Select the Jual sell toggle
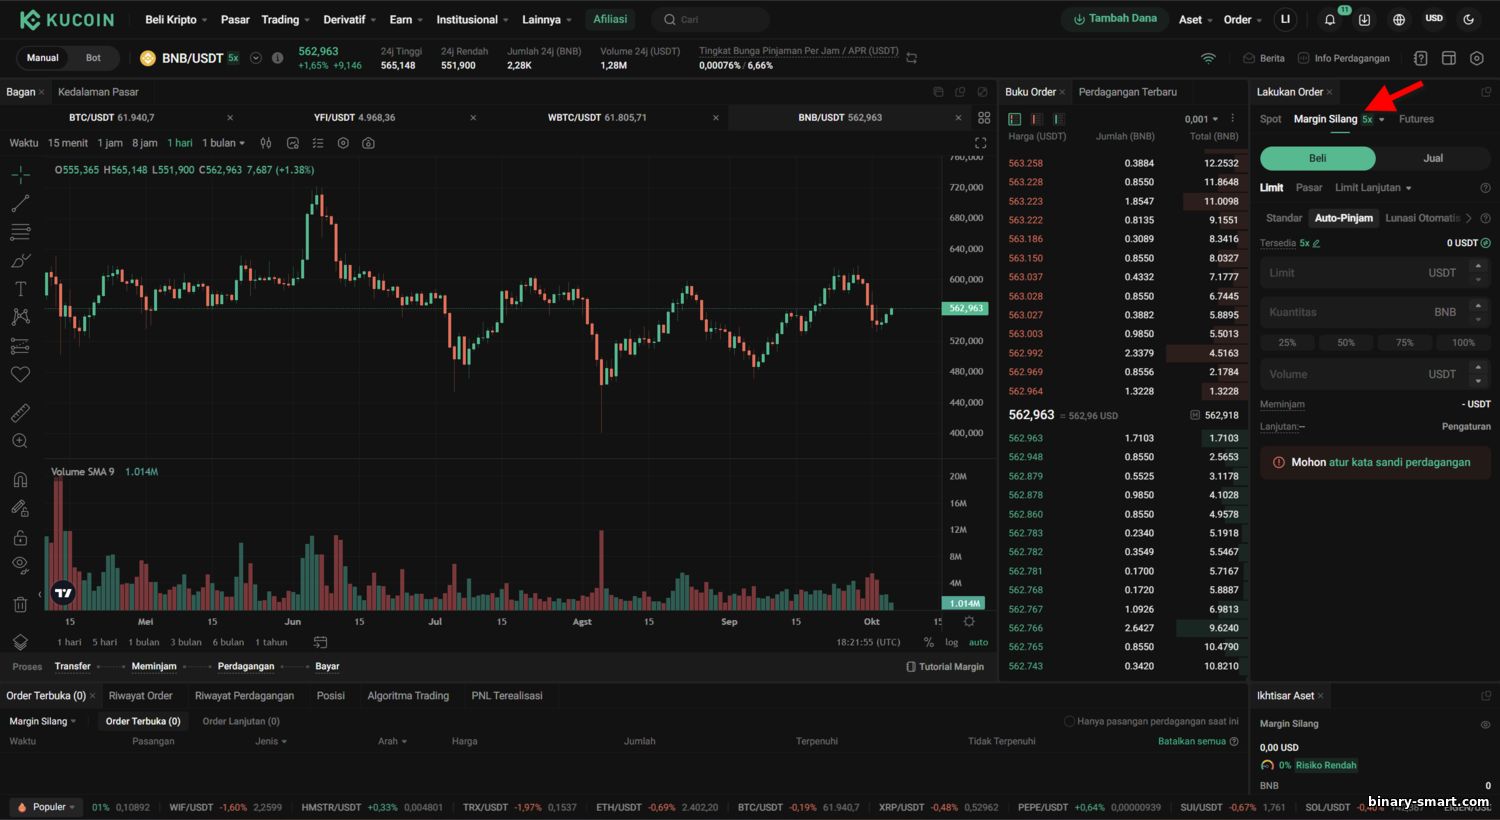1500x820 pixels. pyautogui.click(x=1433, y=158)
